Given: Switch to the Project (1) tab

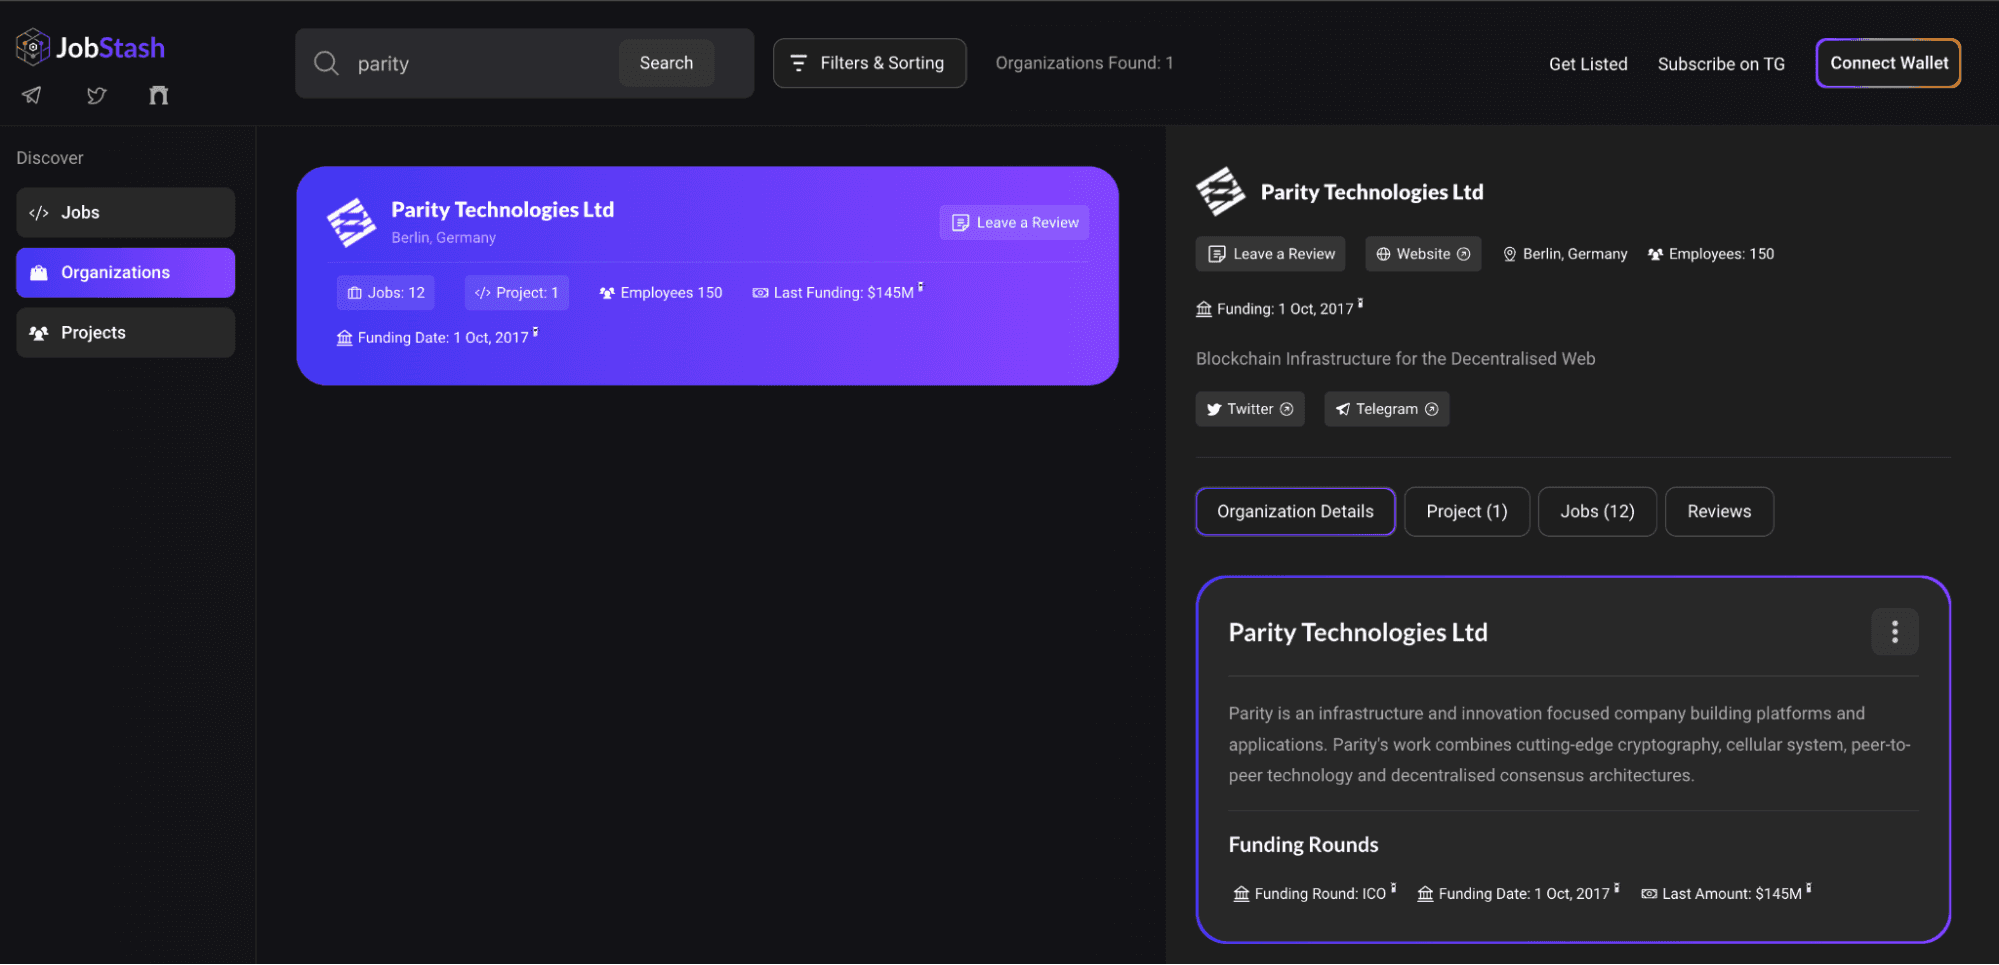Looking at the screenshot, I should pyautogui.click(x=1466, y=511).
